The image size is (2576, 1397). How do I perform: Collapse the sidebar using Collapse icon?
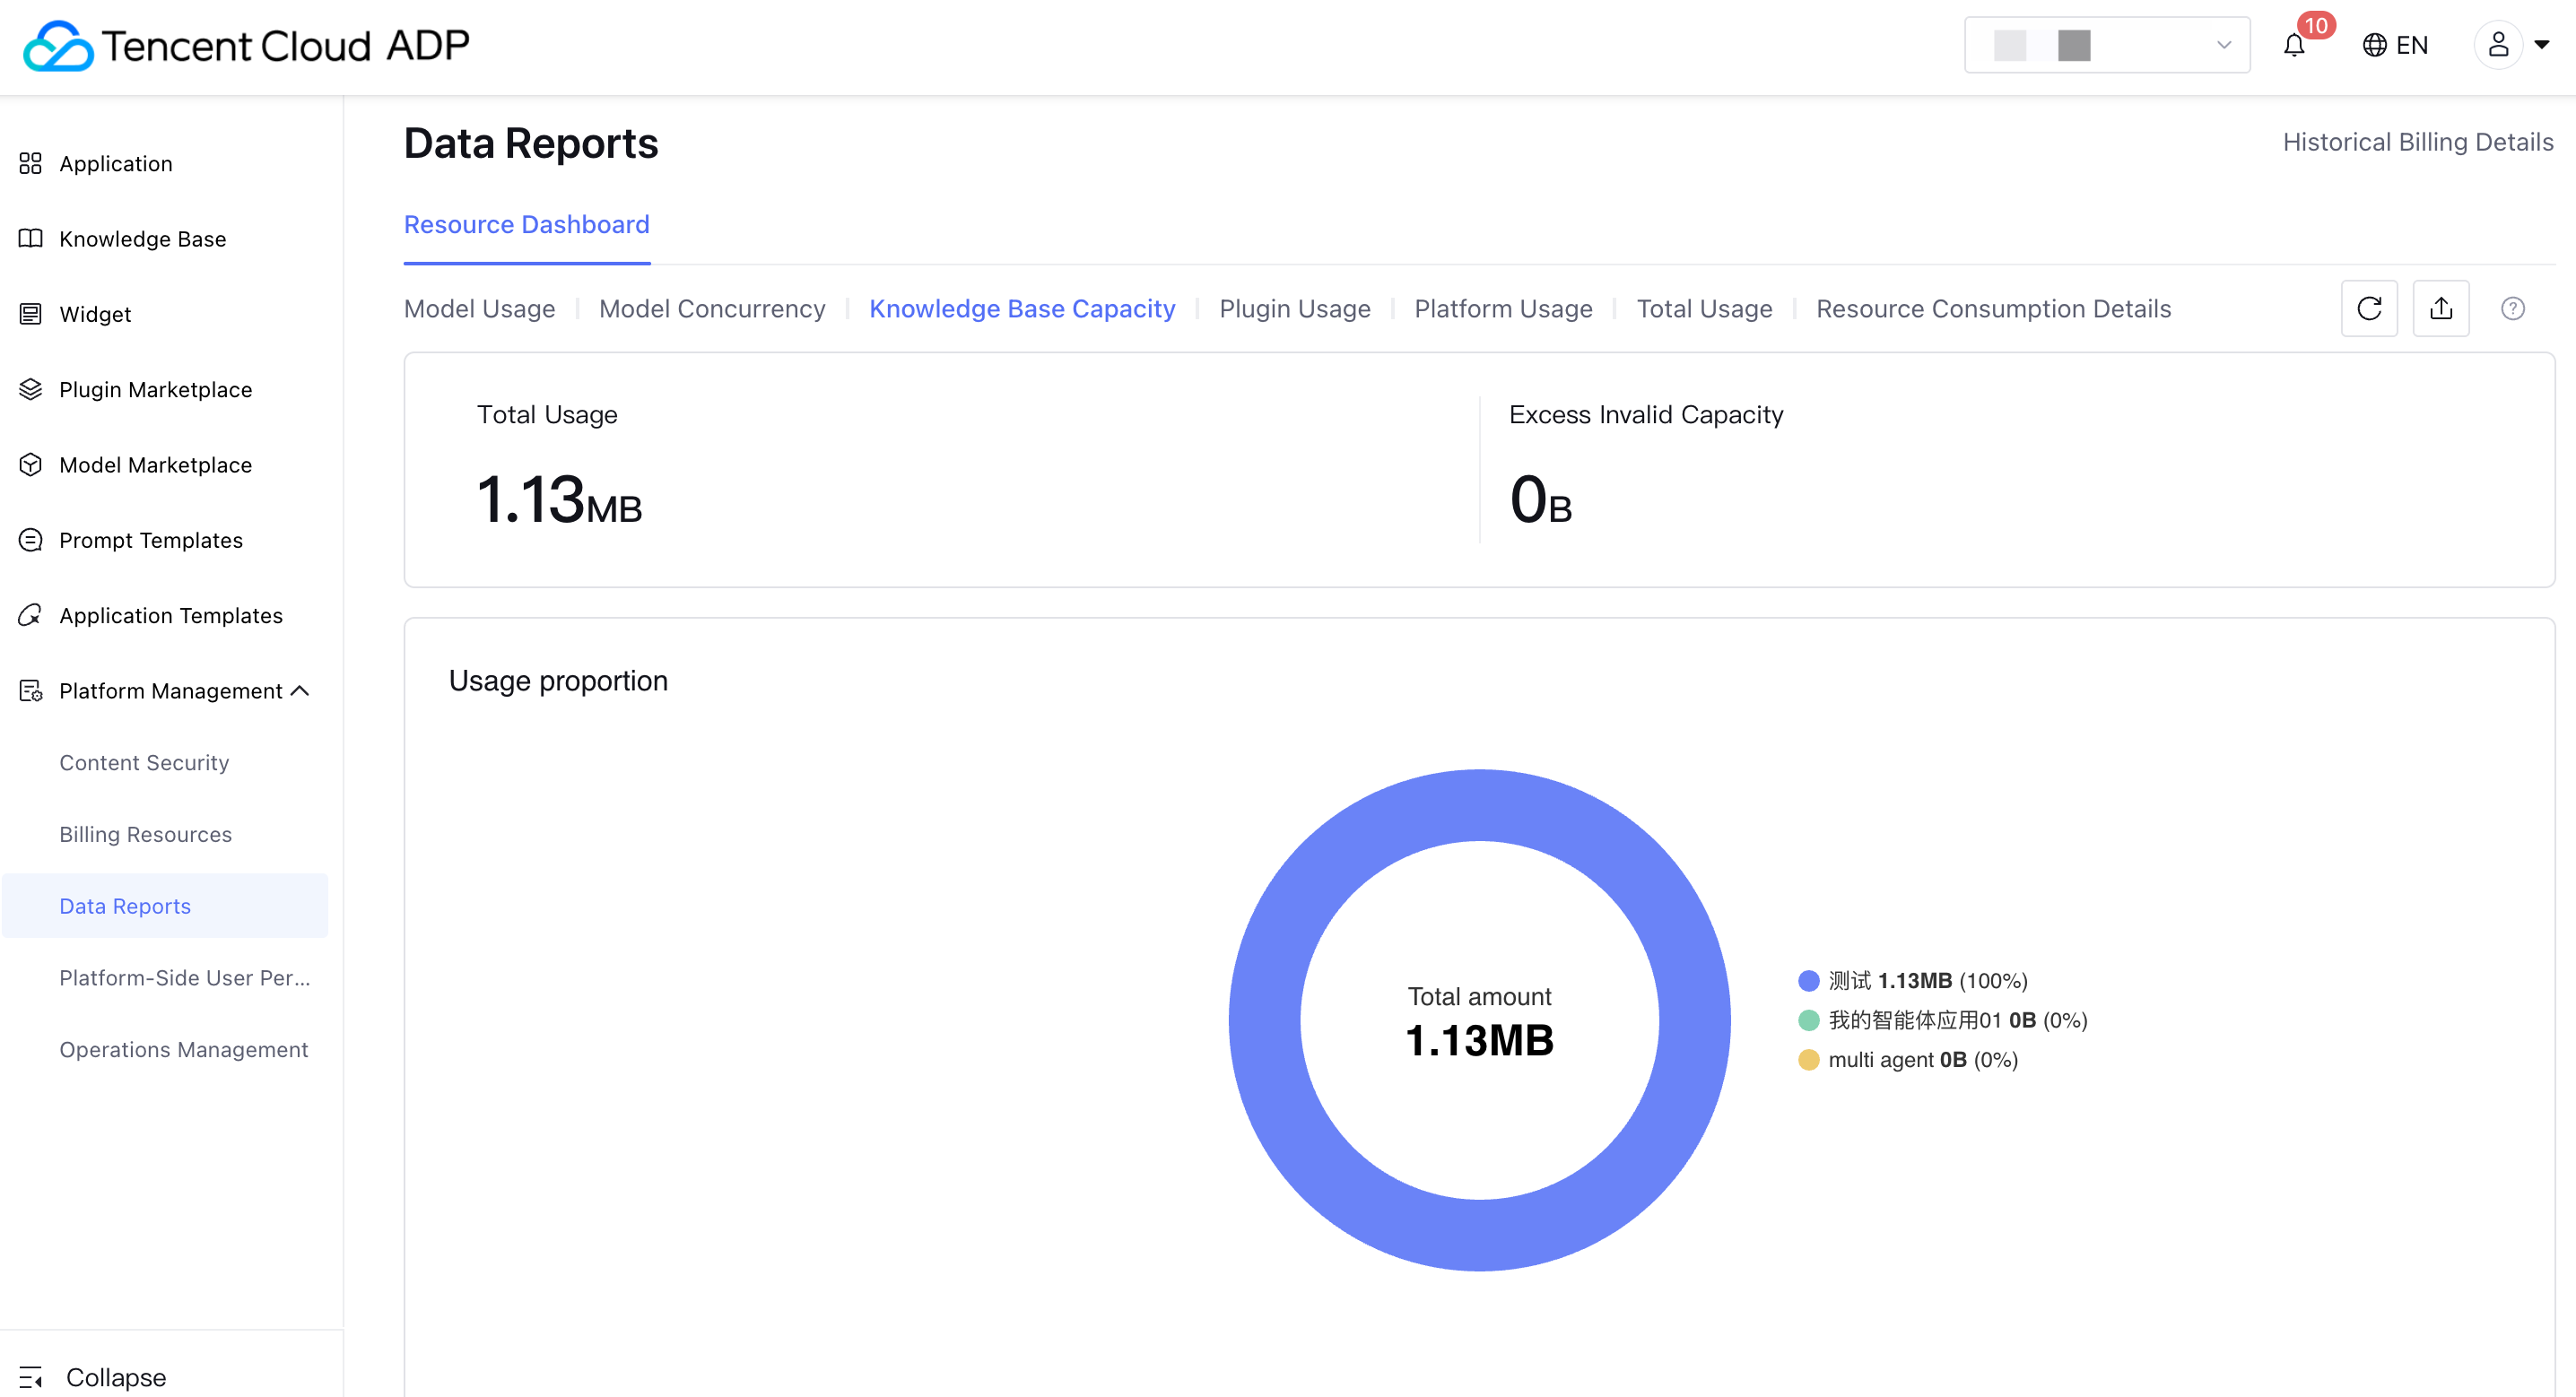coord(31,1377)
